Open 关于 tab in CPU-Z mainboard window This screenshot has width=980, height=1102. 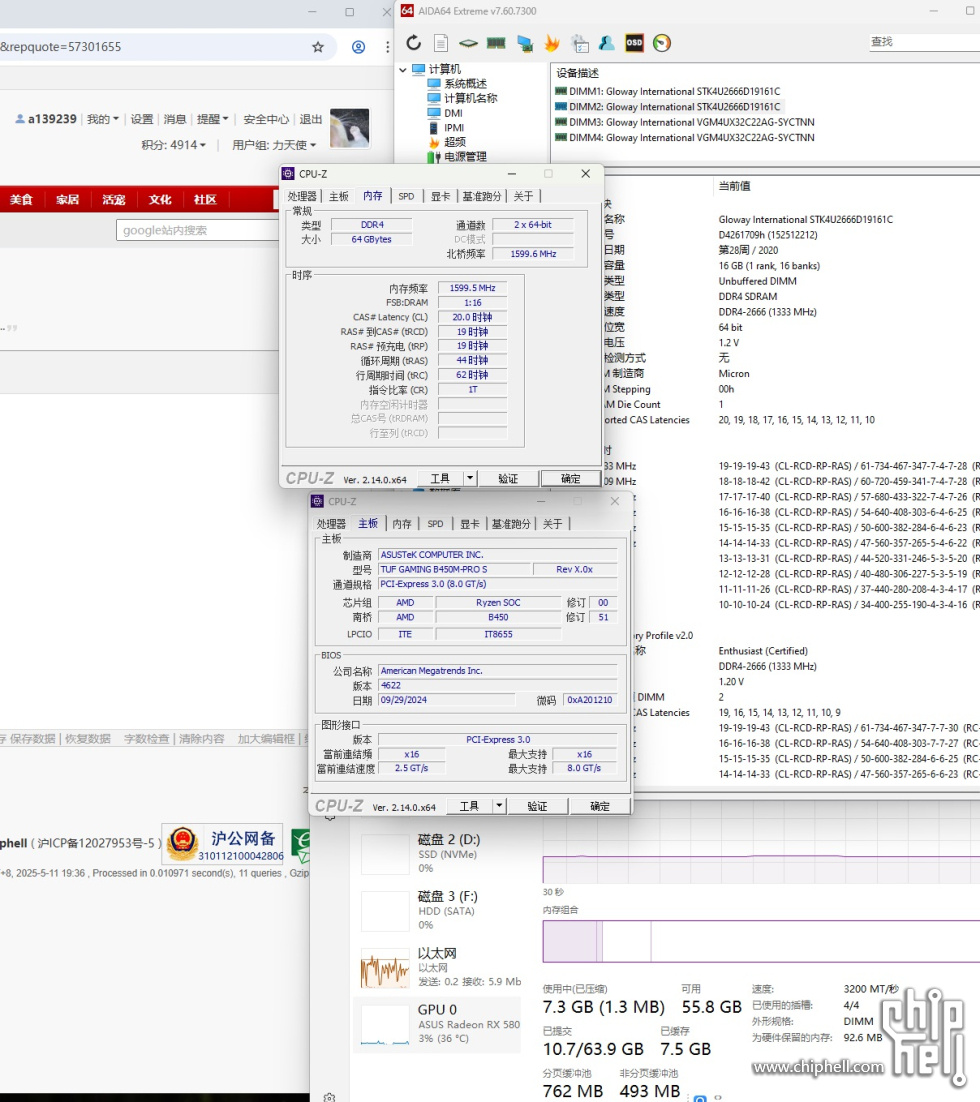tap(553, 524)
